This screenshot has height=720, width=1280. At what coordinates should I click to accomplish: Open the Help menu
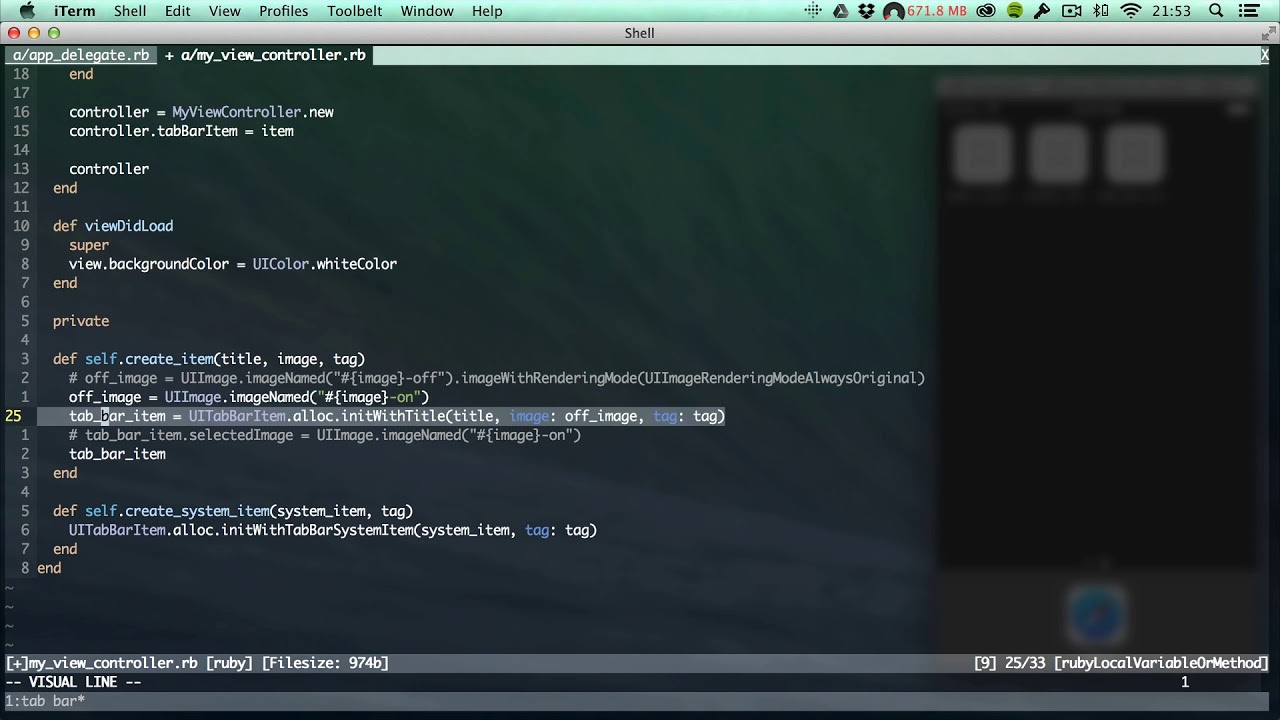pyautogui.click(x=487, y=11)
